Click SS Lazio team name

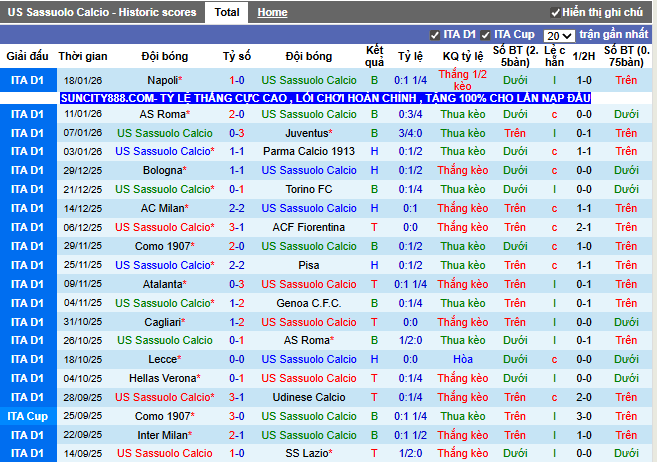307,453
